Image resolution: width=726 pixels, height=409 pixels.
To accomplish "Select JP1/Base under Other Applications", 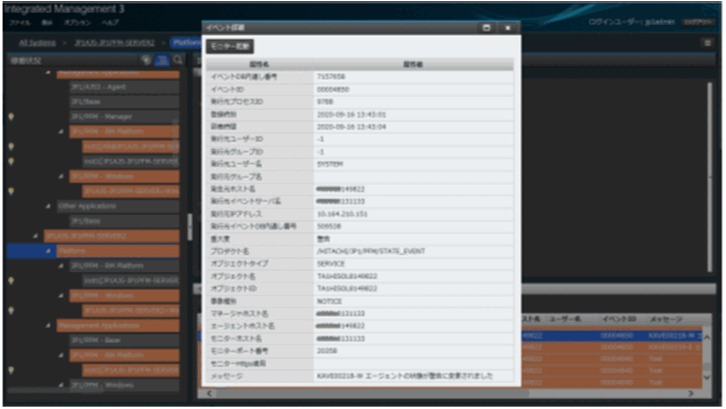I will click(x=124, y=221).
